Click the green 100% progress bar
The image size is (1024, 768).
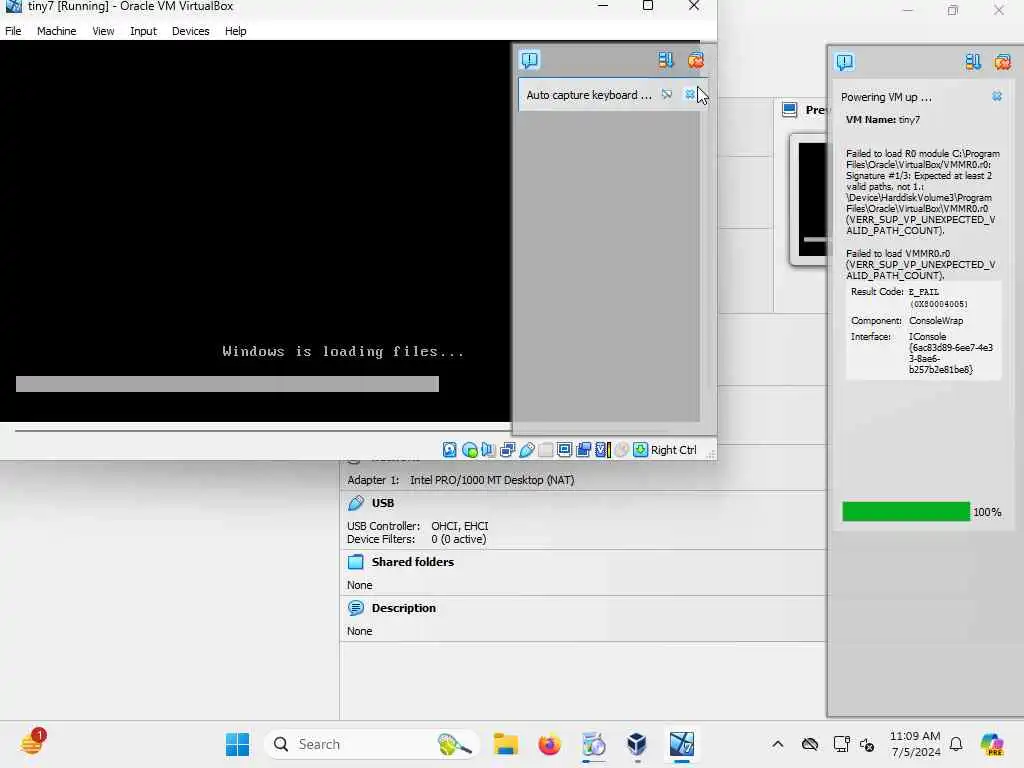(906, 511)
